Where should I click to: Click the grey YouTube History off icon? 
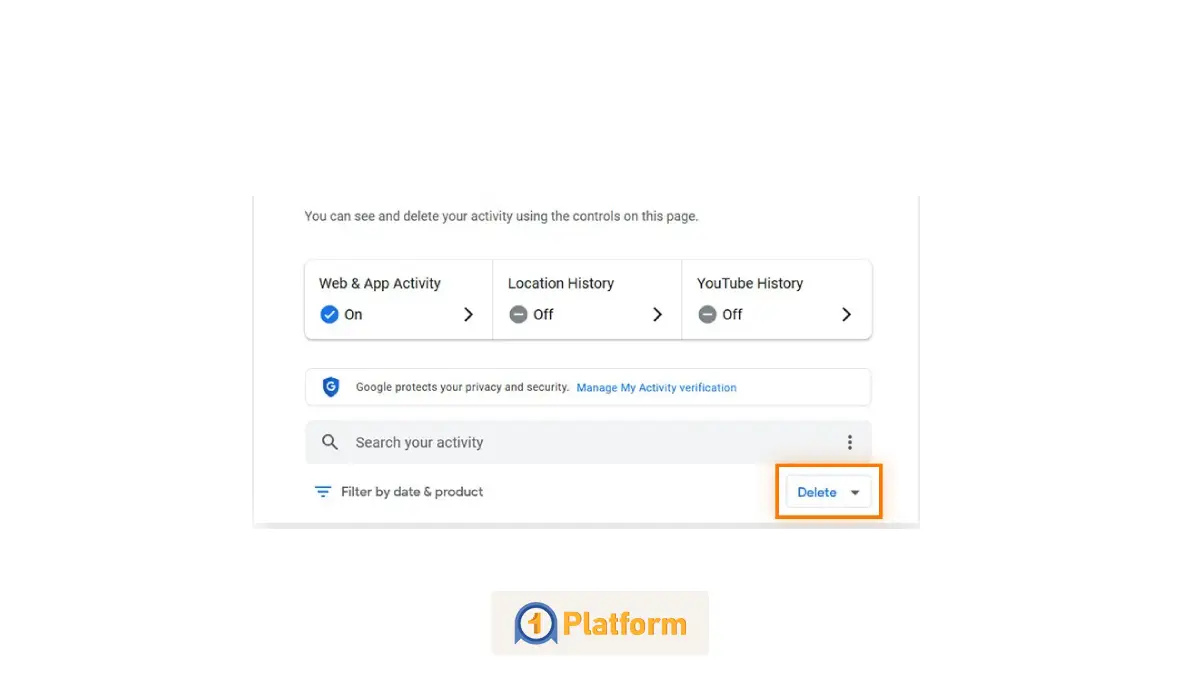point(707,314)
